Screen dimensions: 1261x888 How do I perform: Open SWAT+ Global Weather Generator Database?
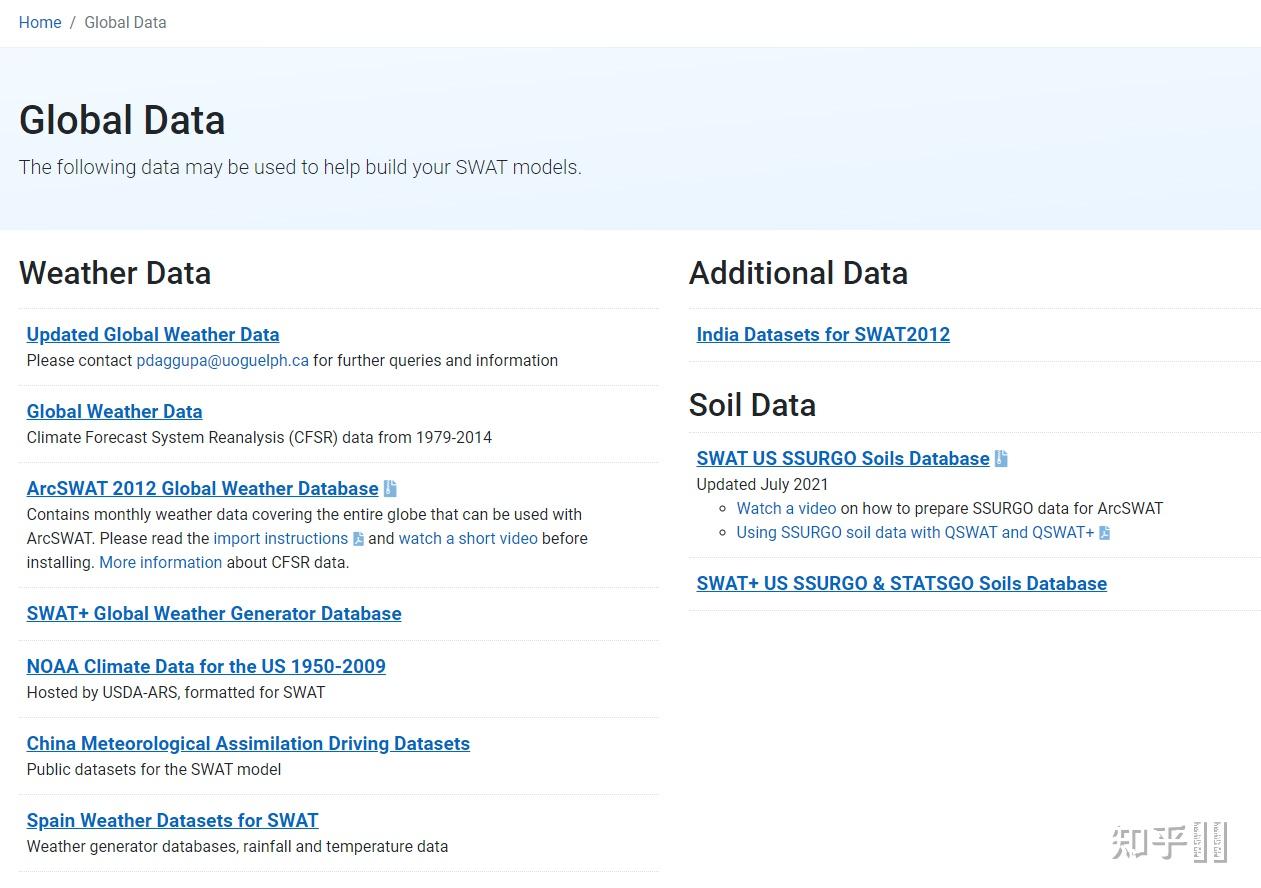[214, 613]
